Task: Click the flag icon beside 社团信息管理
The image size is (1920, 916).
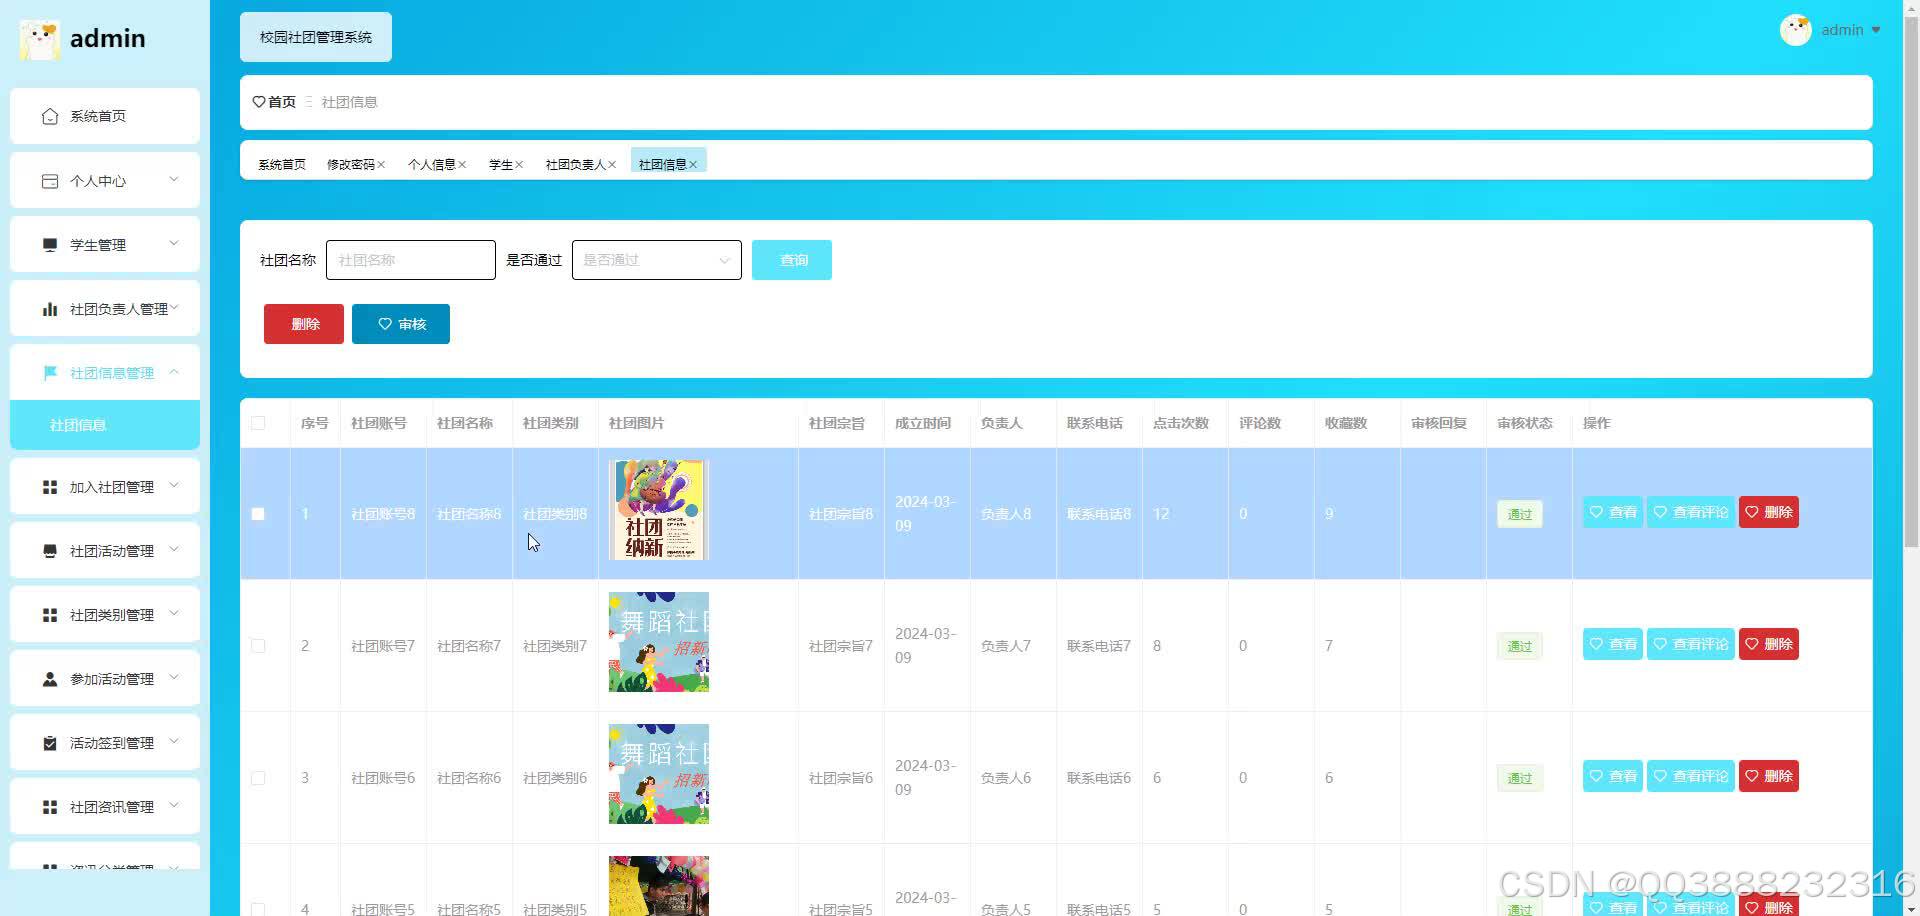Action: 50,373
